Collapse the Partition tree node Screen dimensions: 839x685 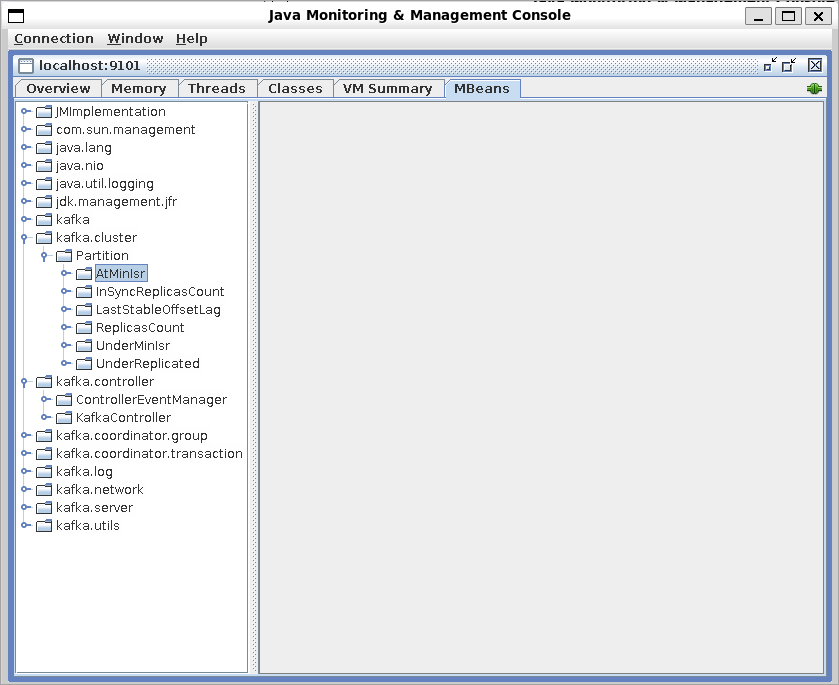(46, 256)
